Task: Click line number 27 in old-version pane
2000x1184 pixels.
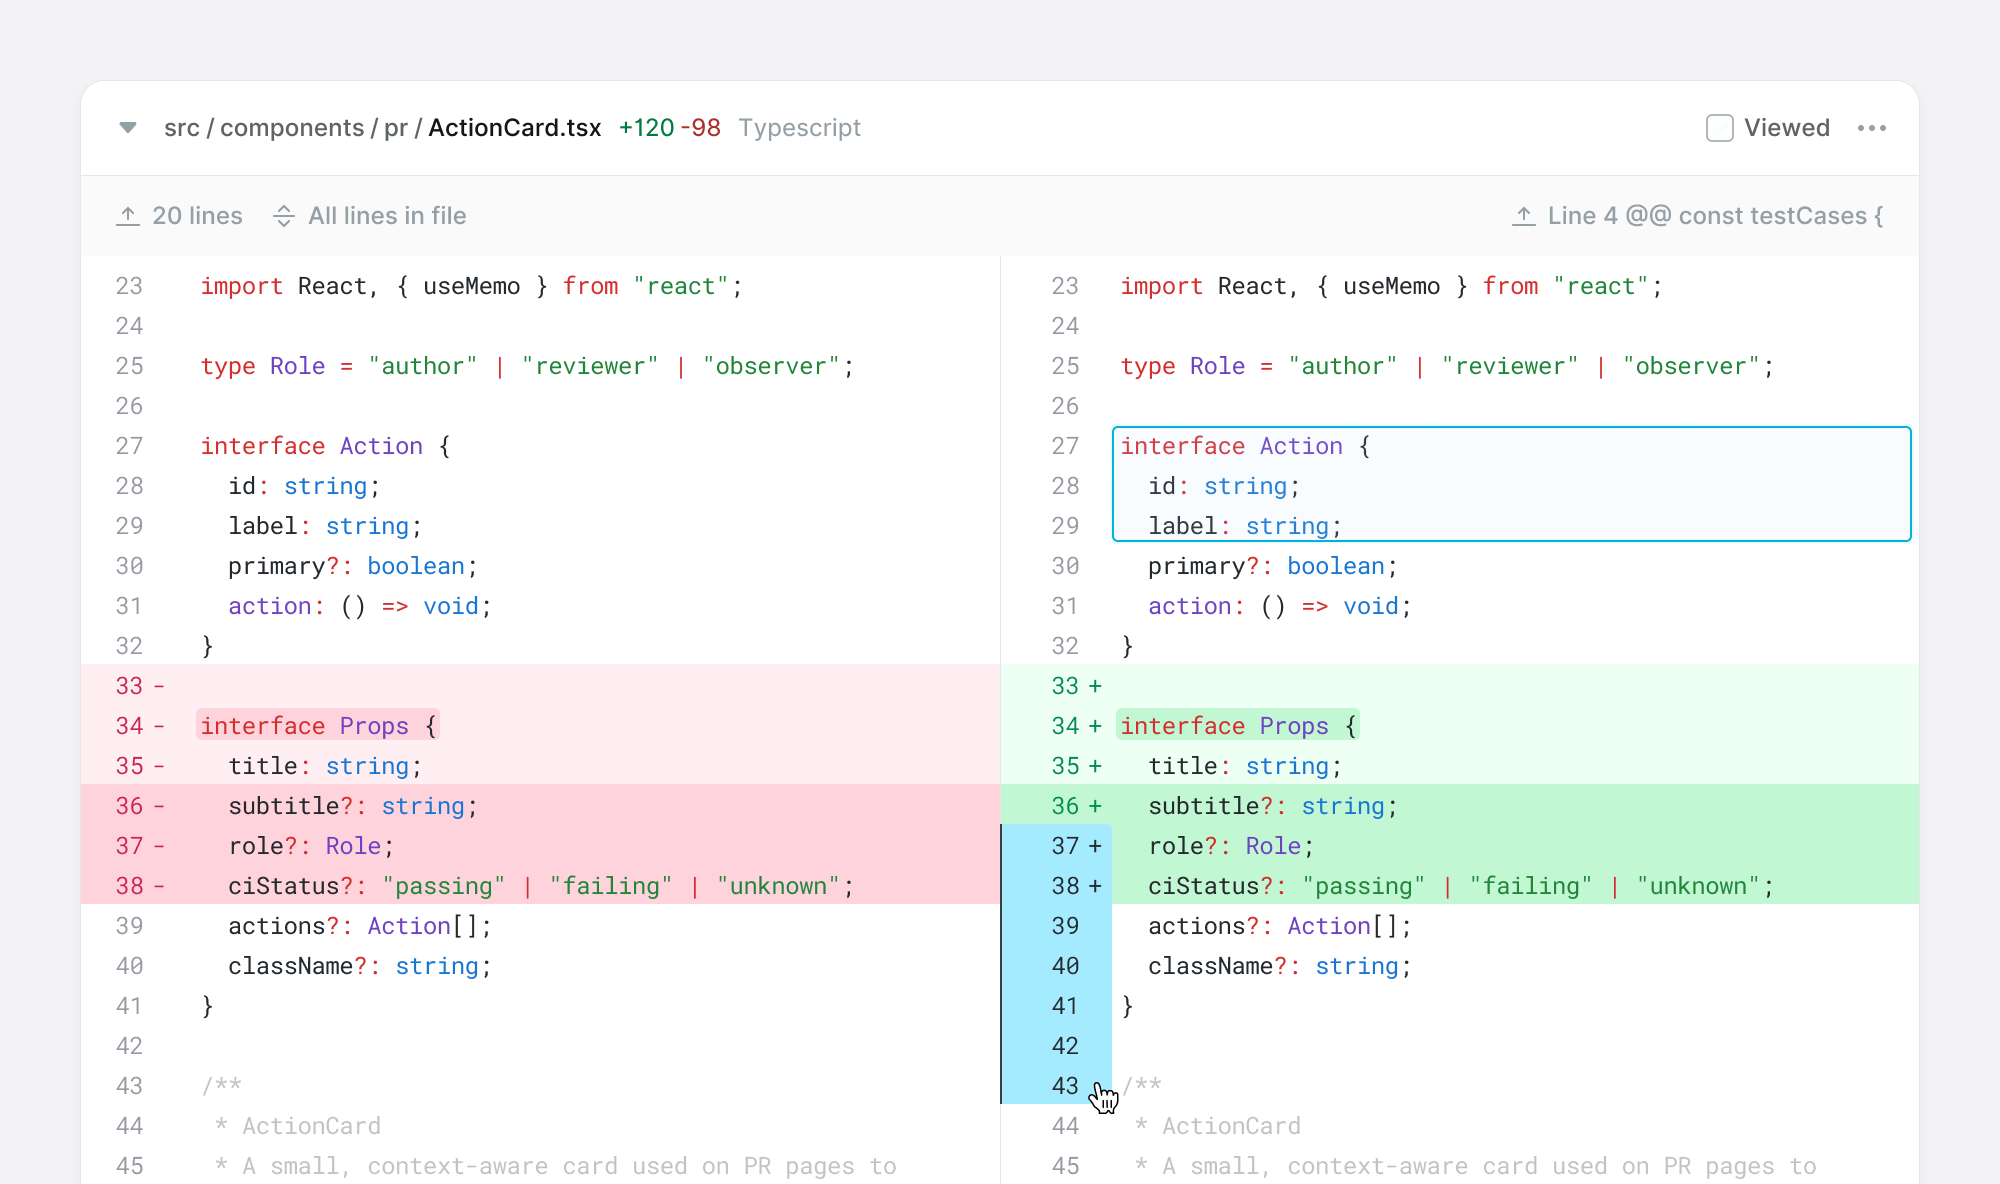Action: coord(129,446)
